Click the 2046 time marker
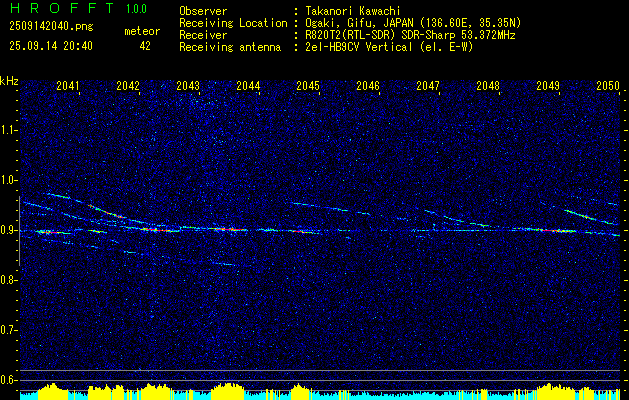Image resolution: width=629 pixels, height=400 pixels. 368,86
